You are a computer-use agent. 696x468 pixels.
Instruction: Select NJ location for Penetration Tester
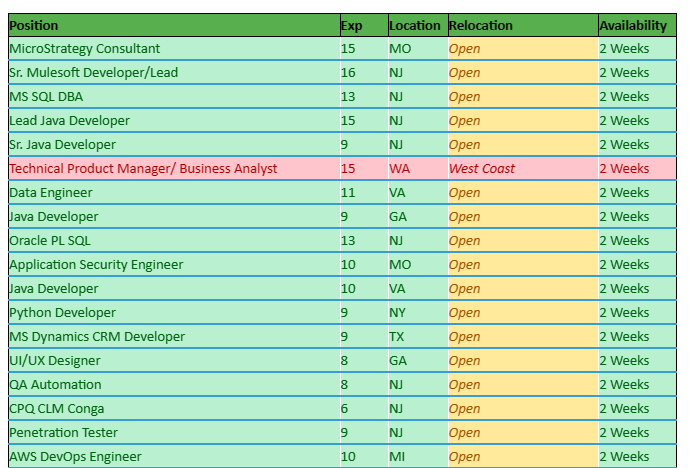click(418, 432)
